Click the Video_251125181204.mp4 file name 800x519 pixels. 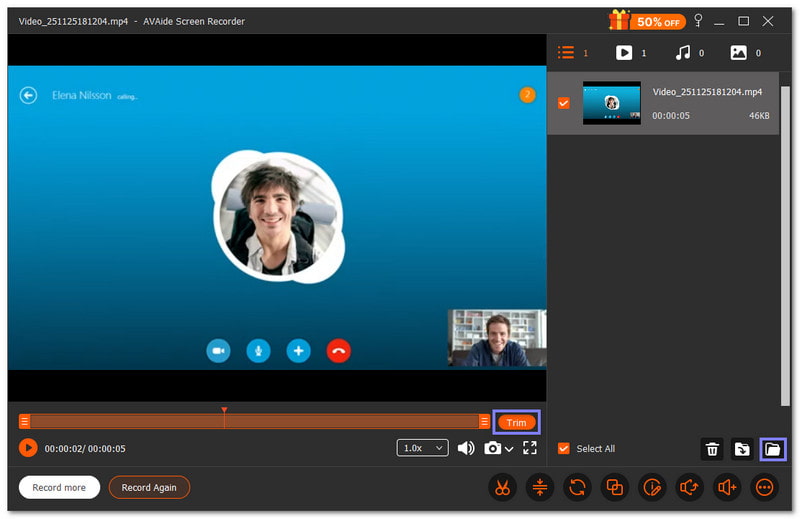coord(707,92)
